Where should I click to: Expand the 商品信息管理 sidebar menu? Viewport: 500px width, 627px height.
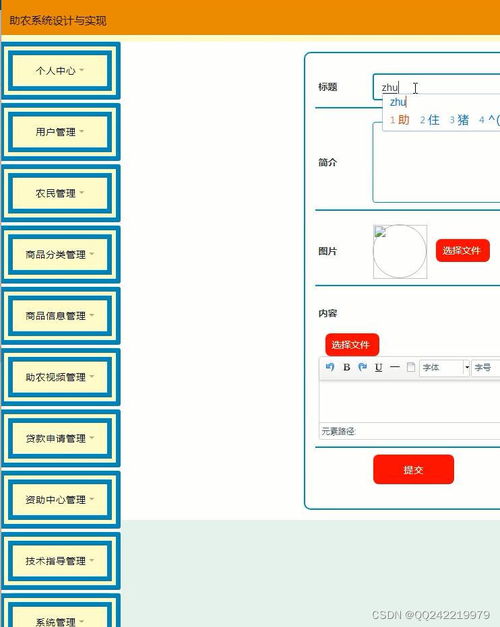tap(60, 316)
